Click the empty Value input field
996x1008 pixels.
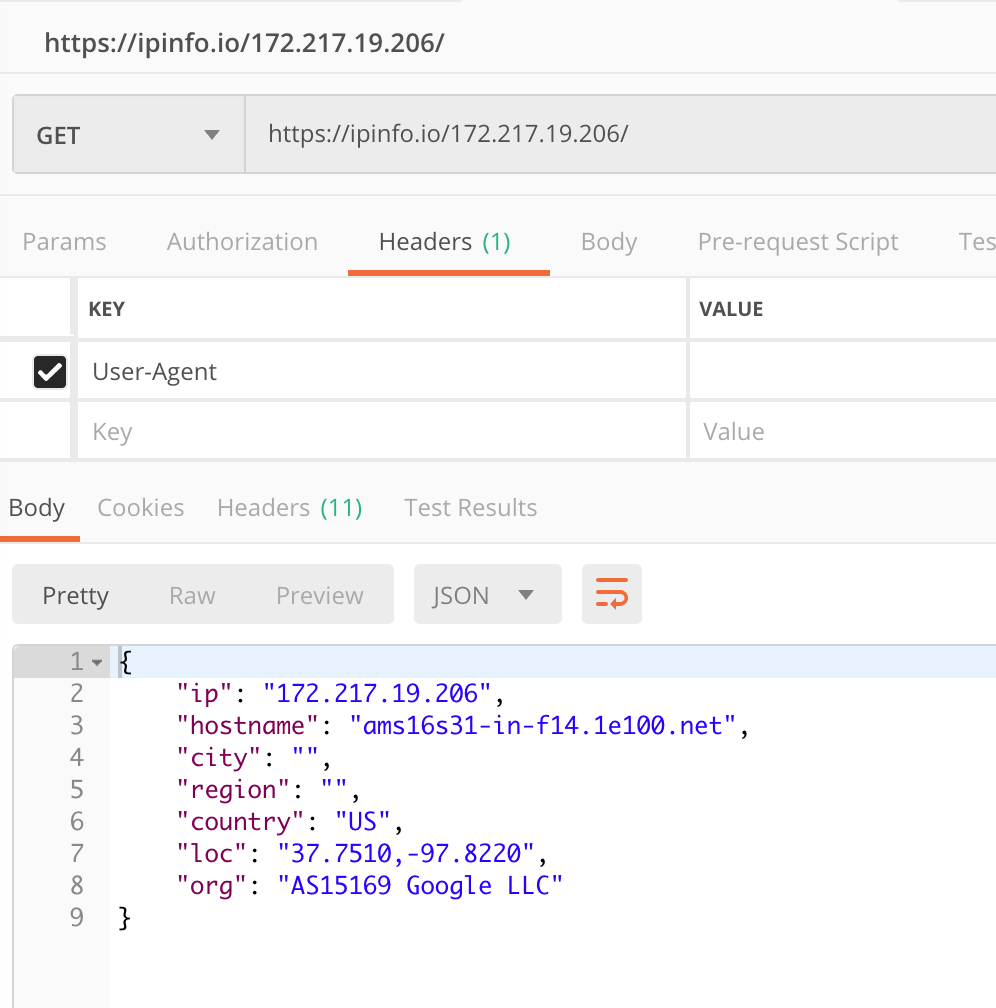(x=840, y=432)
